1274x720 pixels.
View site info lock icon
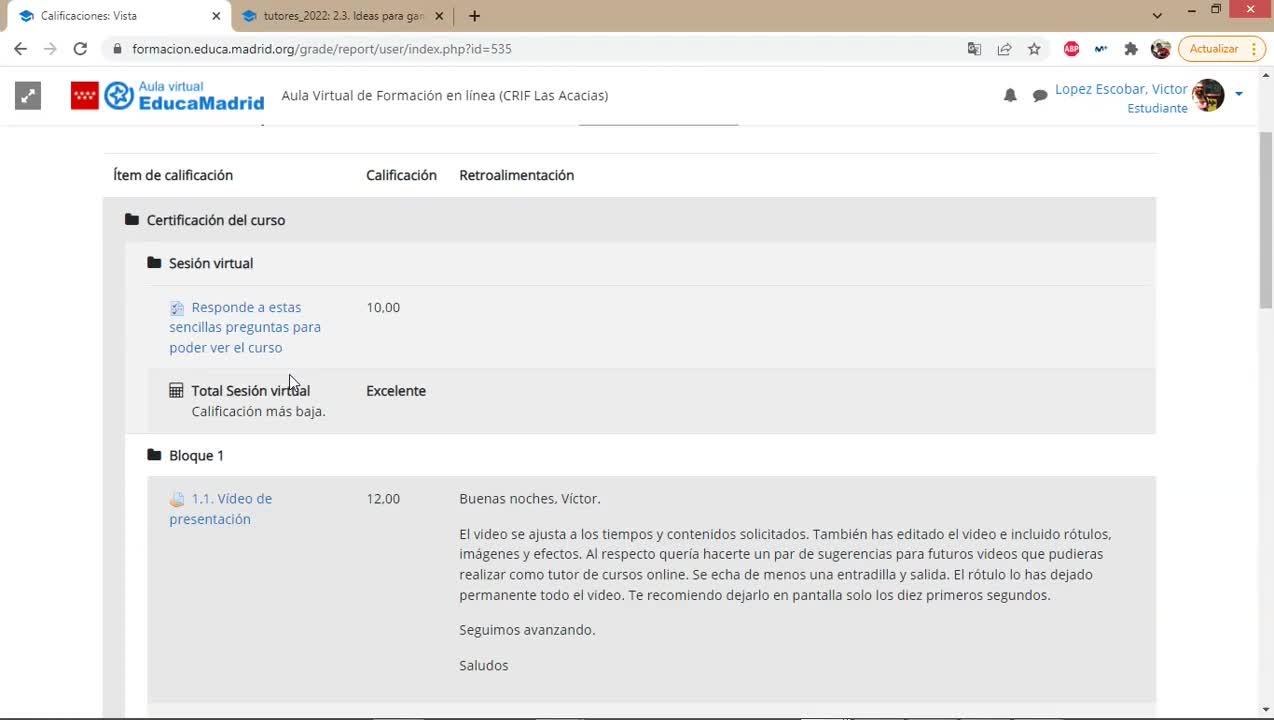point(117,48)
